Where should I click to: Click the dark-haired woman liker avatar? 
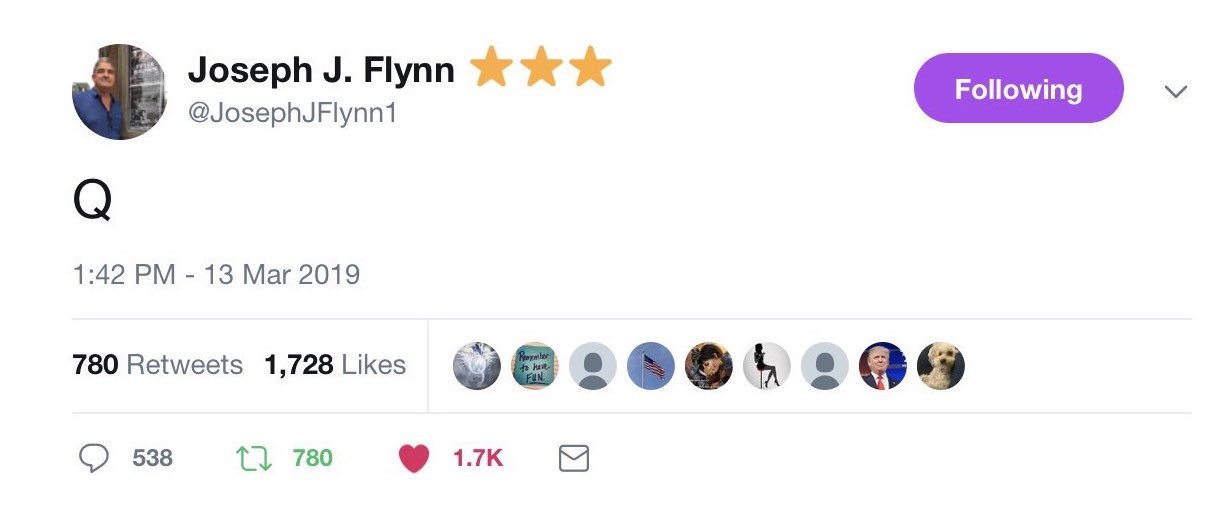tap(709, 366)
